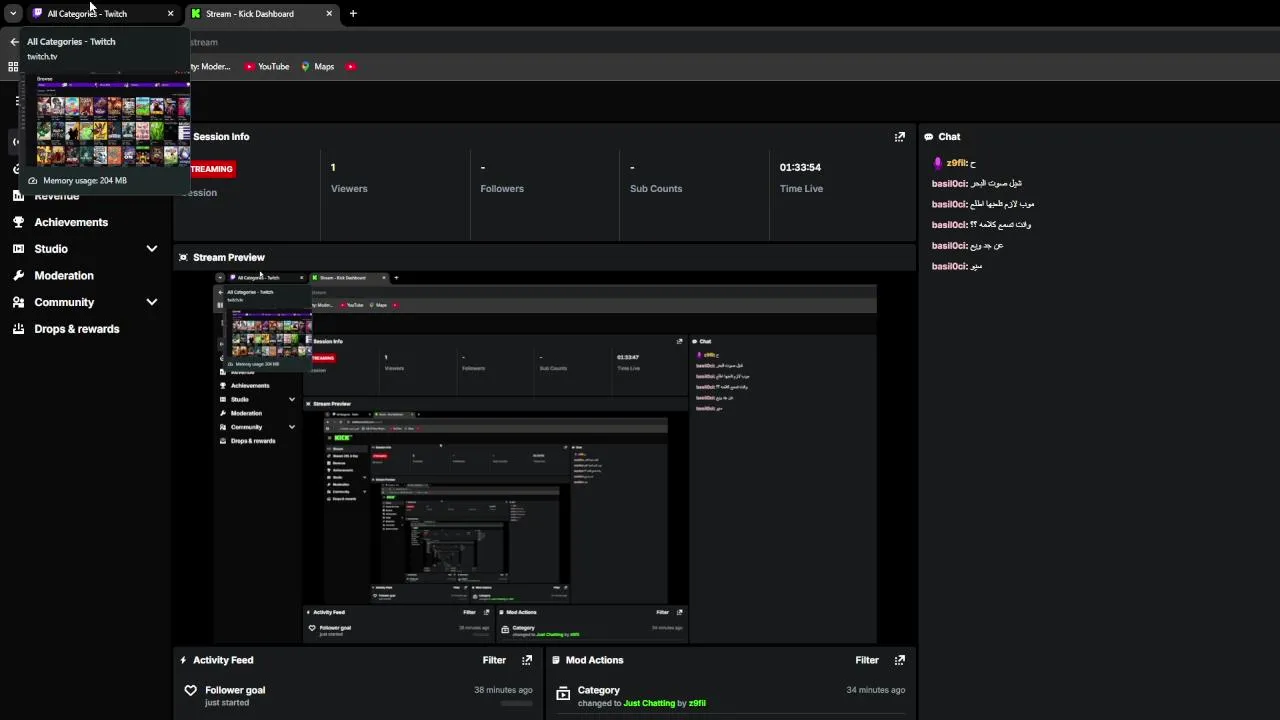1280x720 pixels.
Task: Click the Follower goal heart icon
Action: (x=191, y=691)
